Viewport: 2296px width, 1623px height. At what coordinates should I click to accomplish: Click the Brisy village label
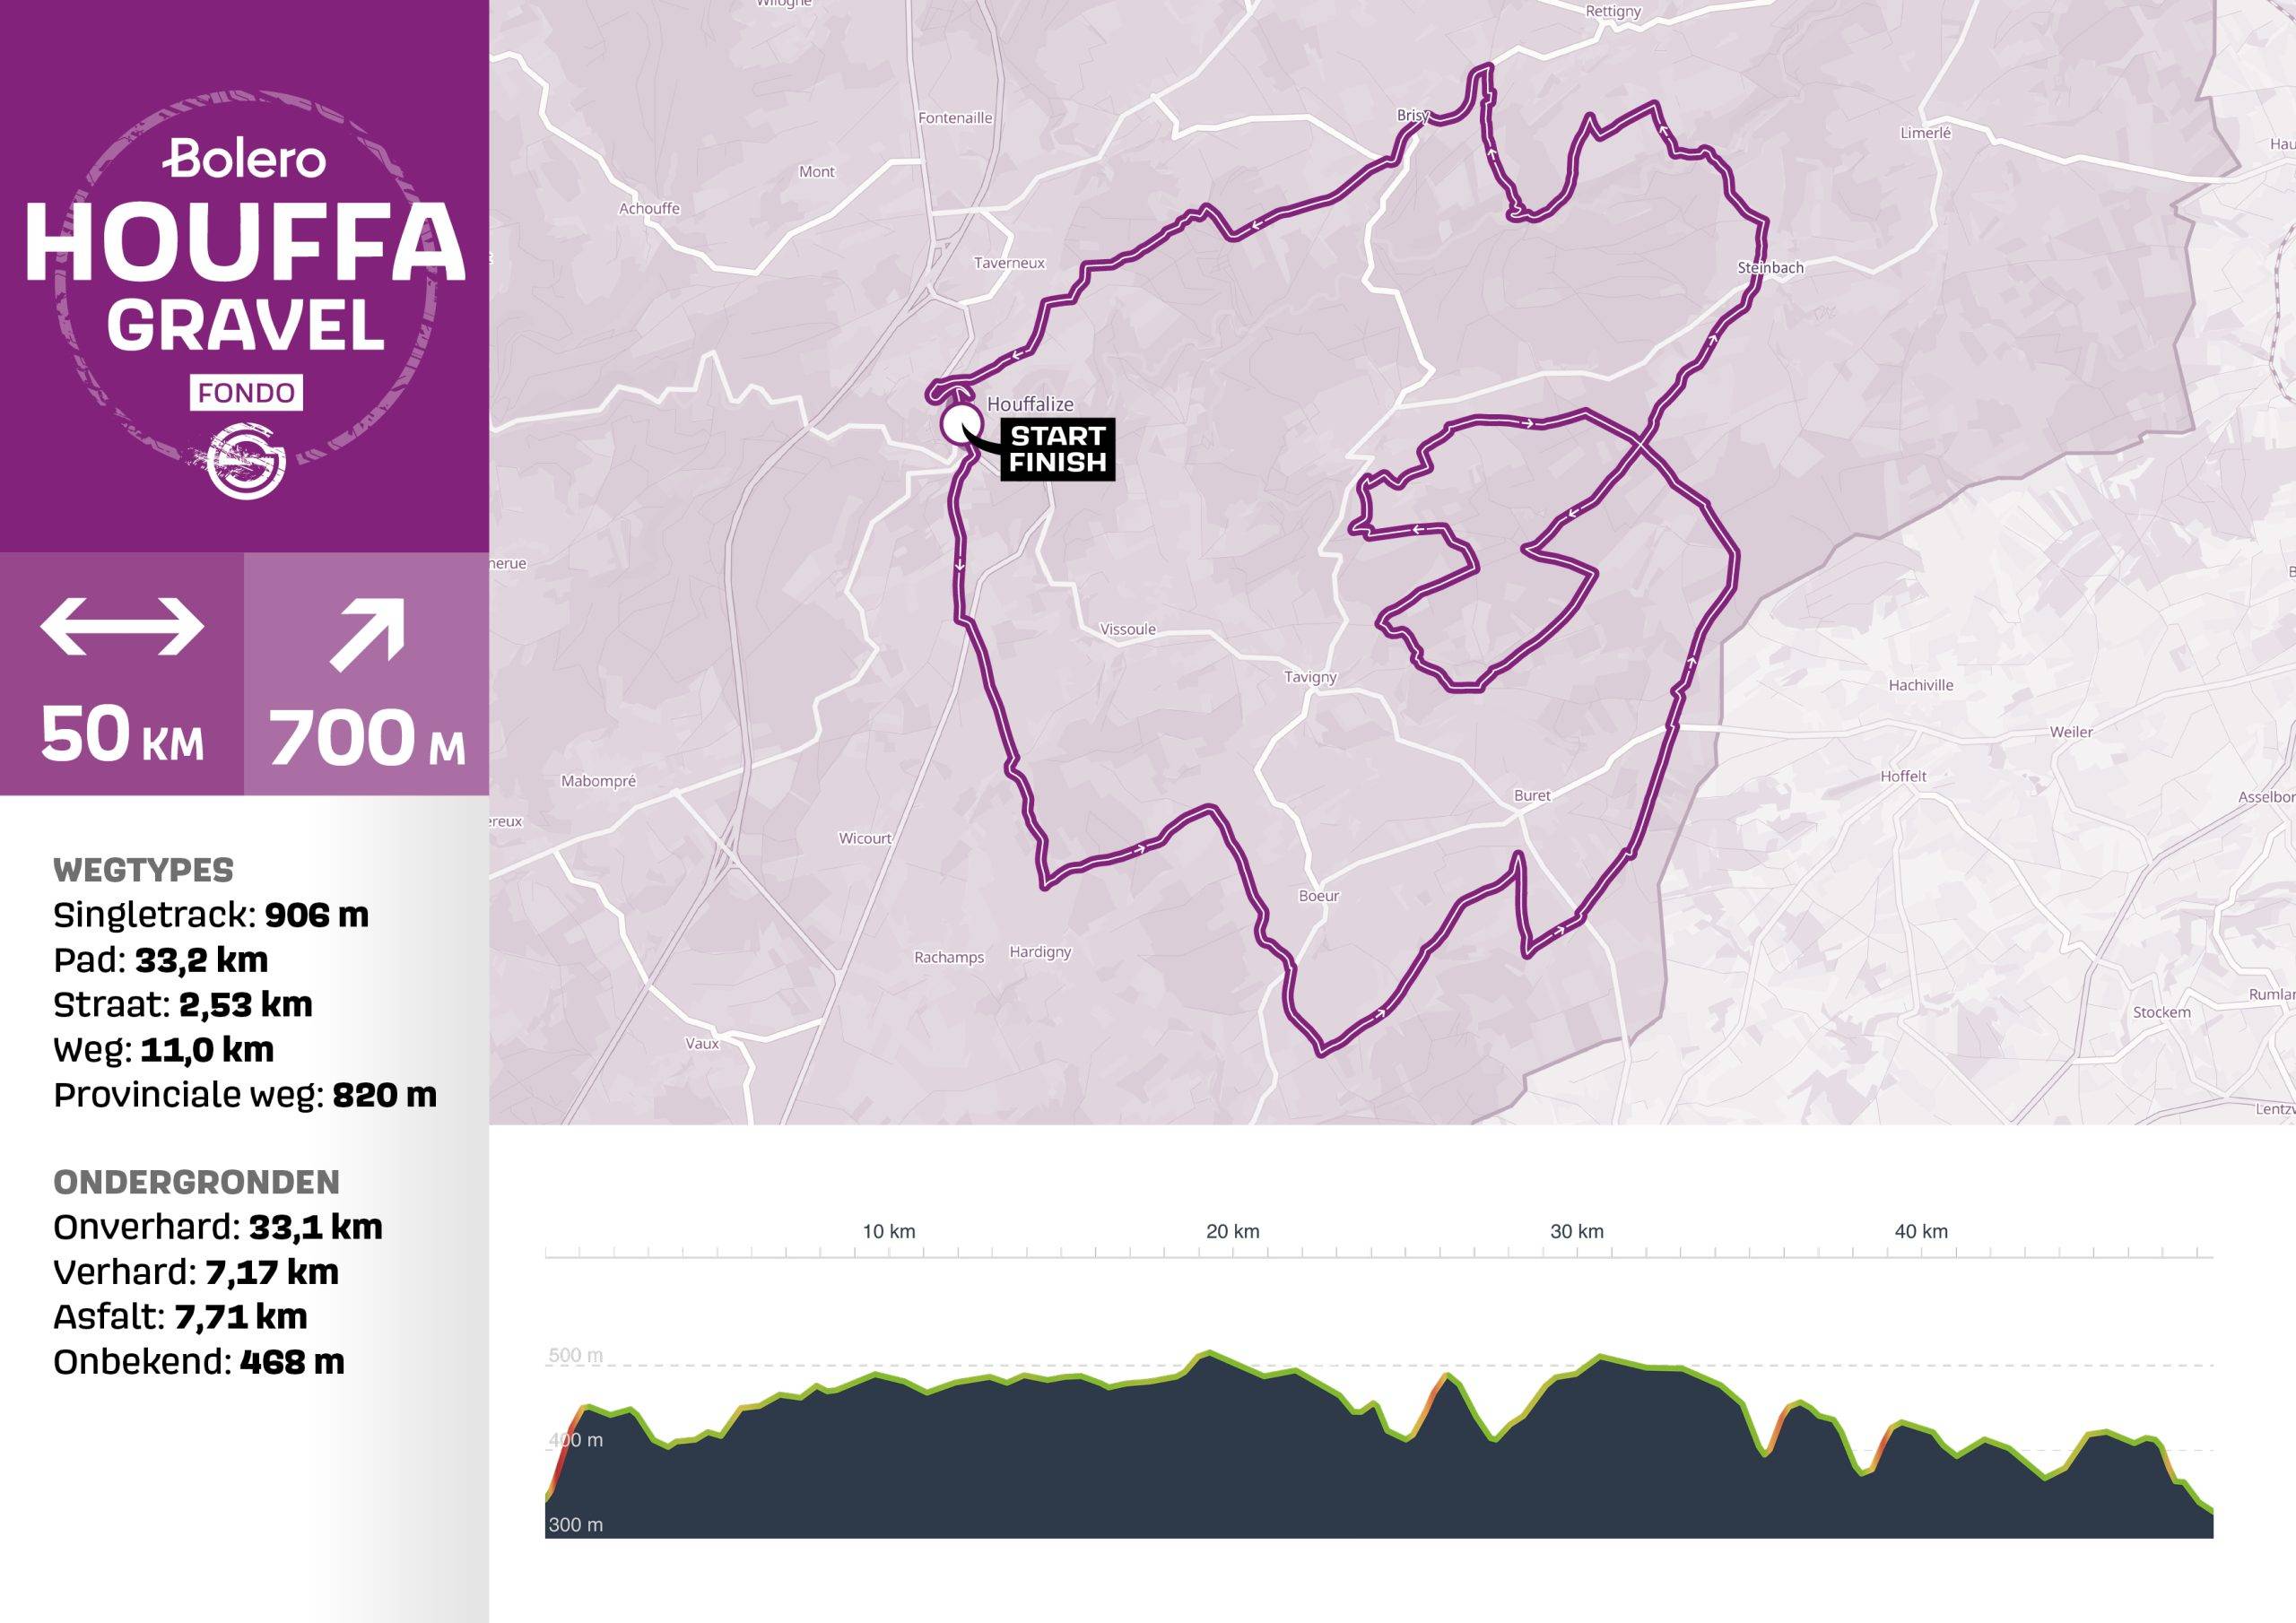[x=1413, y=116]
